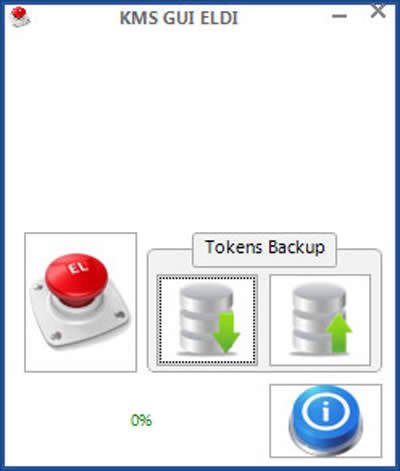This screenshot has width=400, height=471.
Task: Click the red EL activation button
Action: [80, 302]
